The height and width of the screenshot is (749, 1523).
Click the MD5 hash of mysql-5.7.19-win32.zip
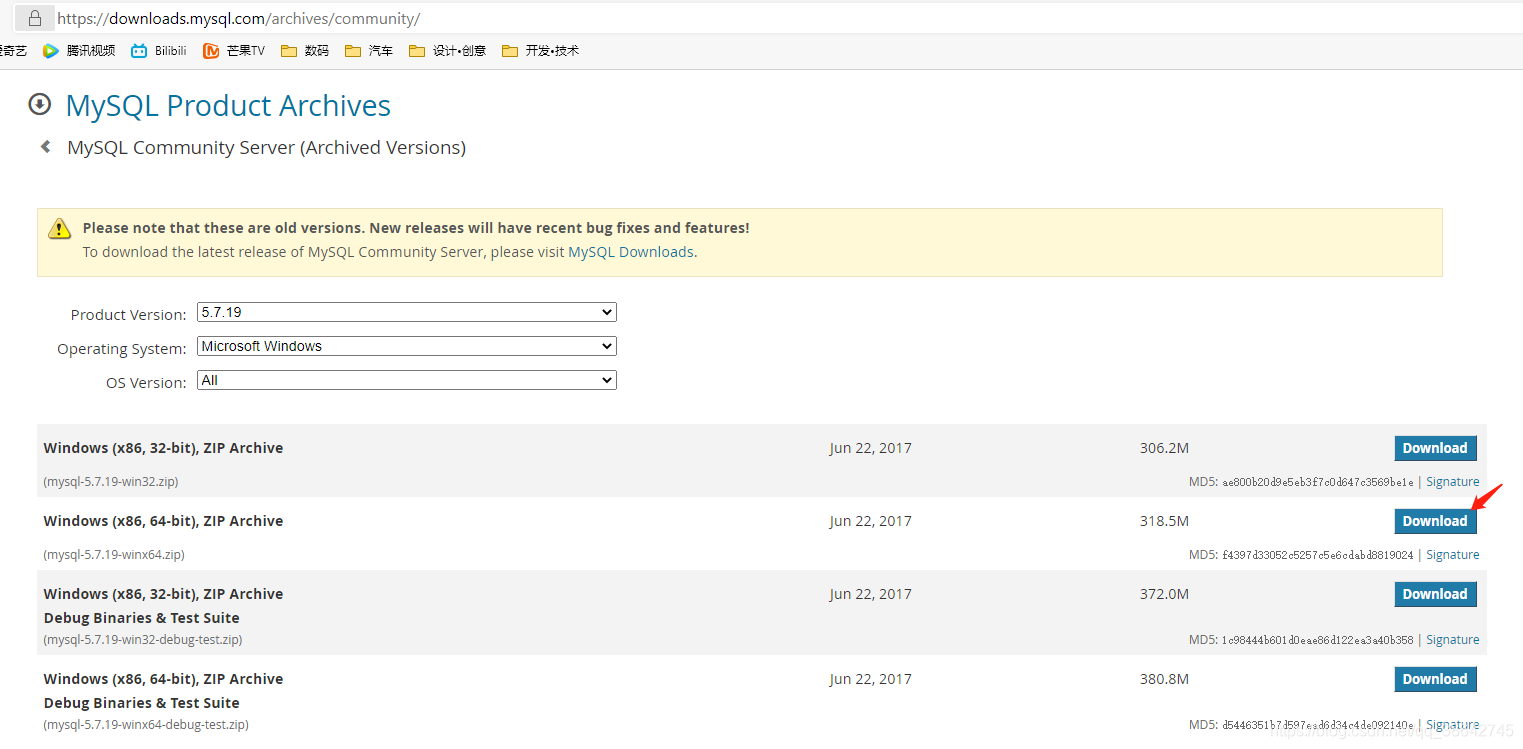tap(1318, 482)
